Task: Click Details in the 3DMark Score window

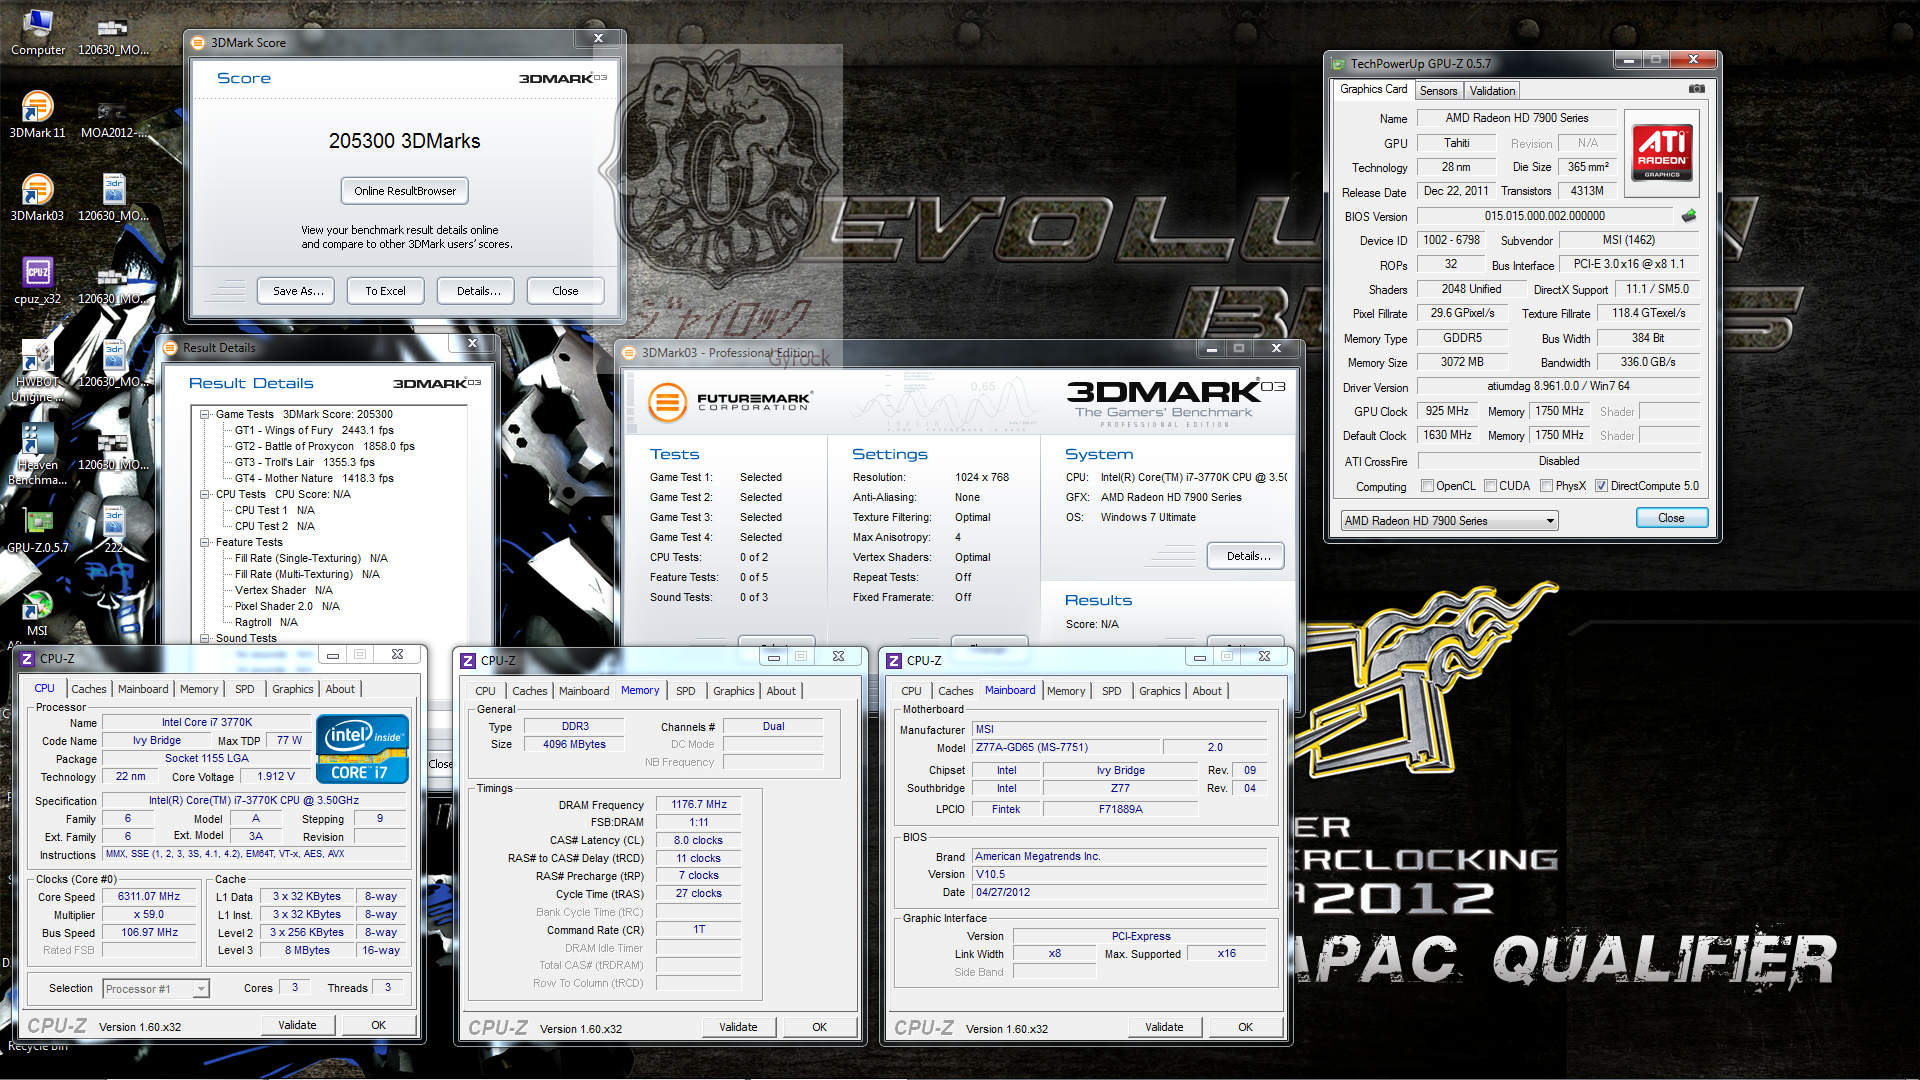Action: click(x=478, y=291)
